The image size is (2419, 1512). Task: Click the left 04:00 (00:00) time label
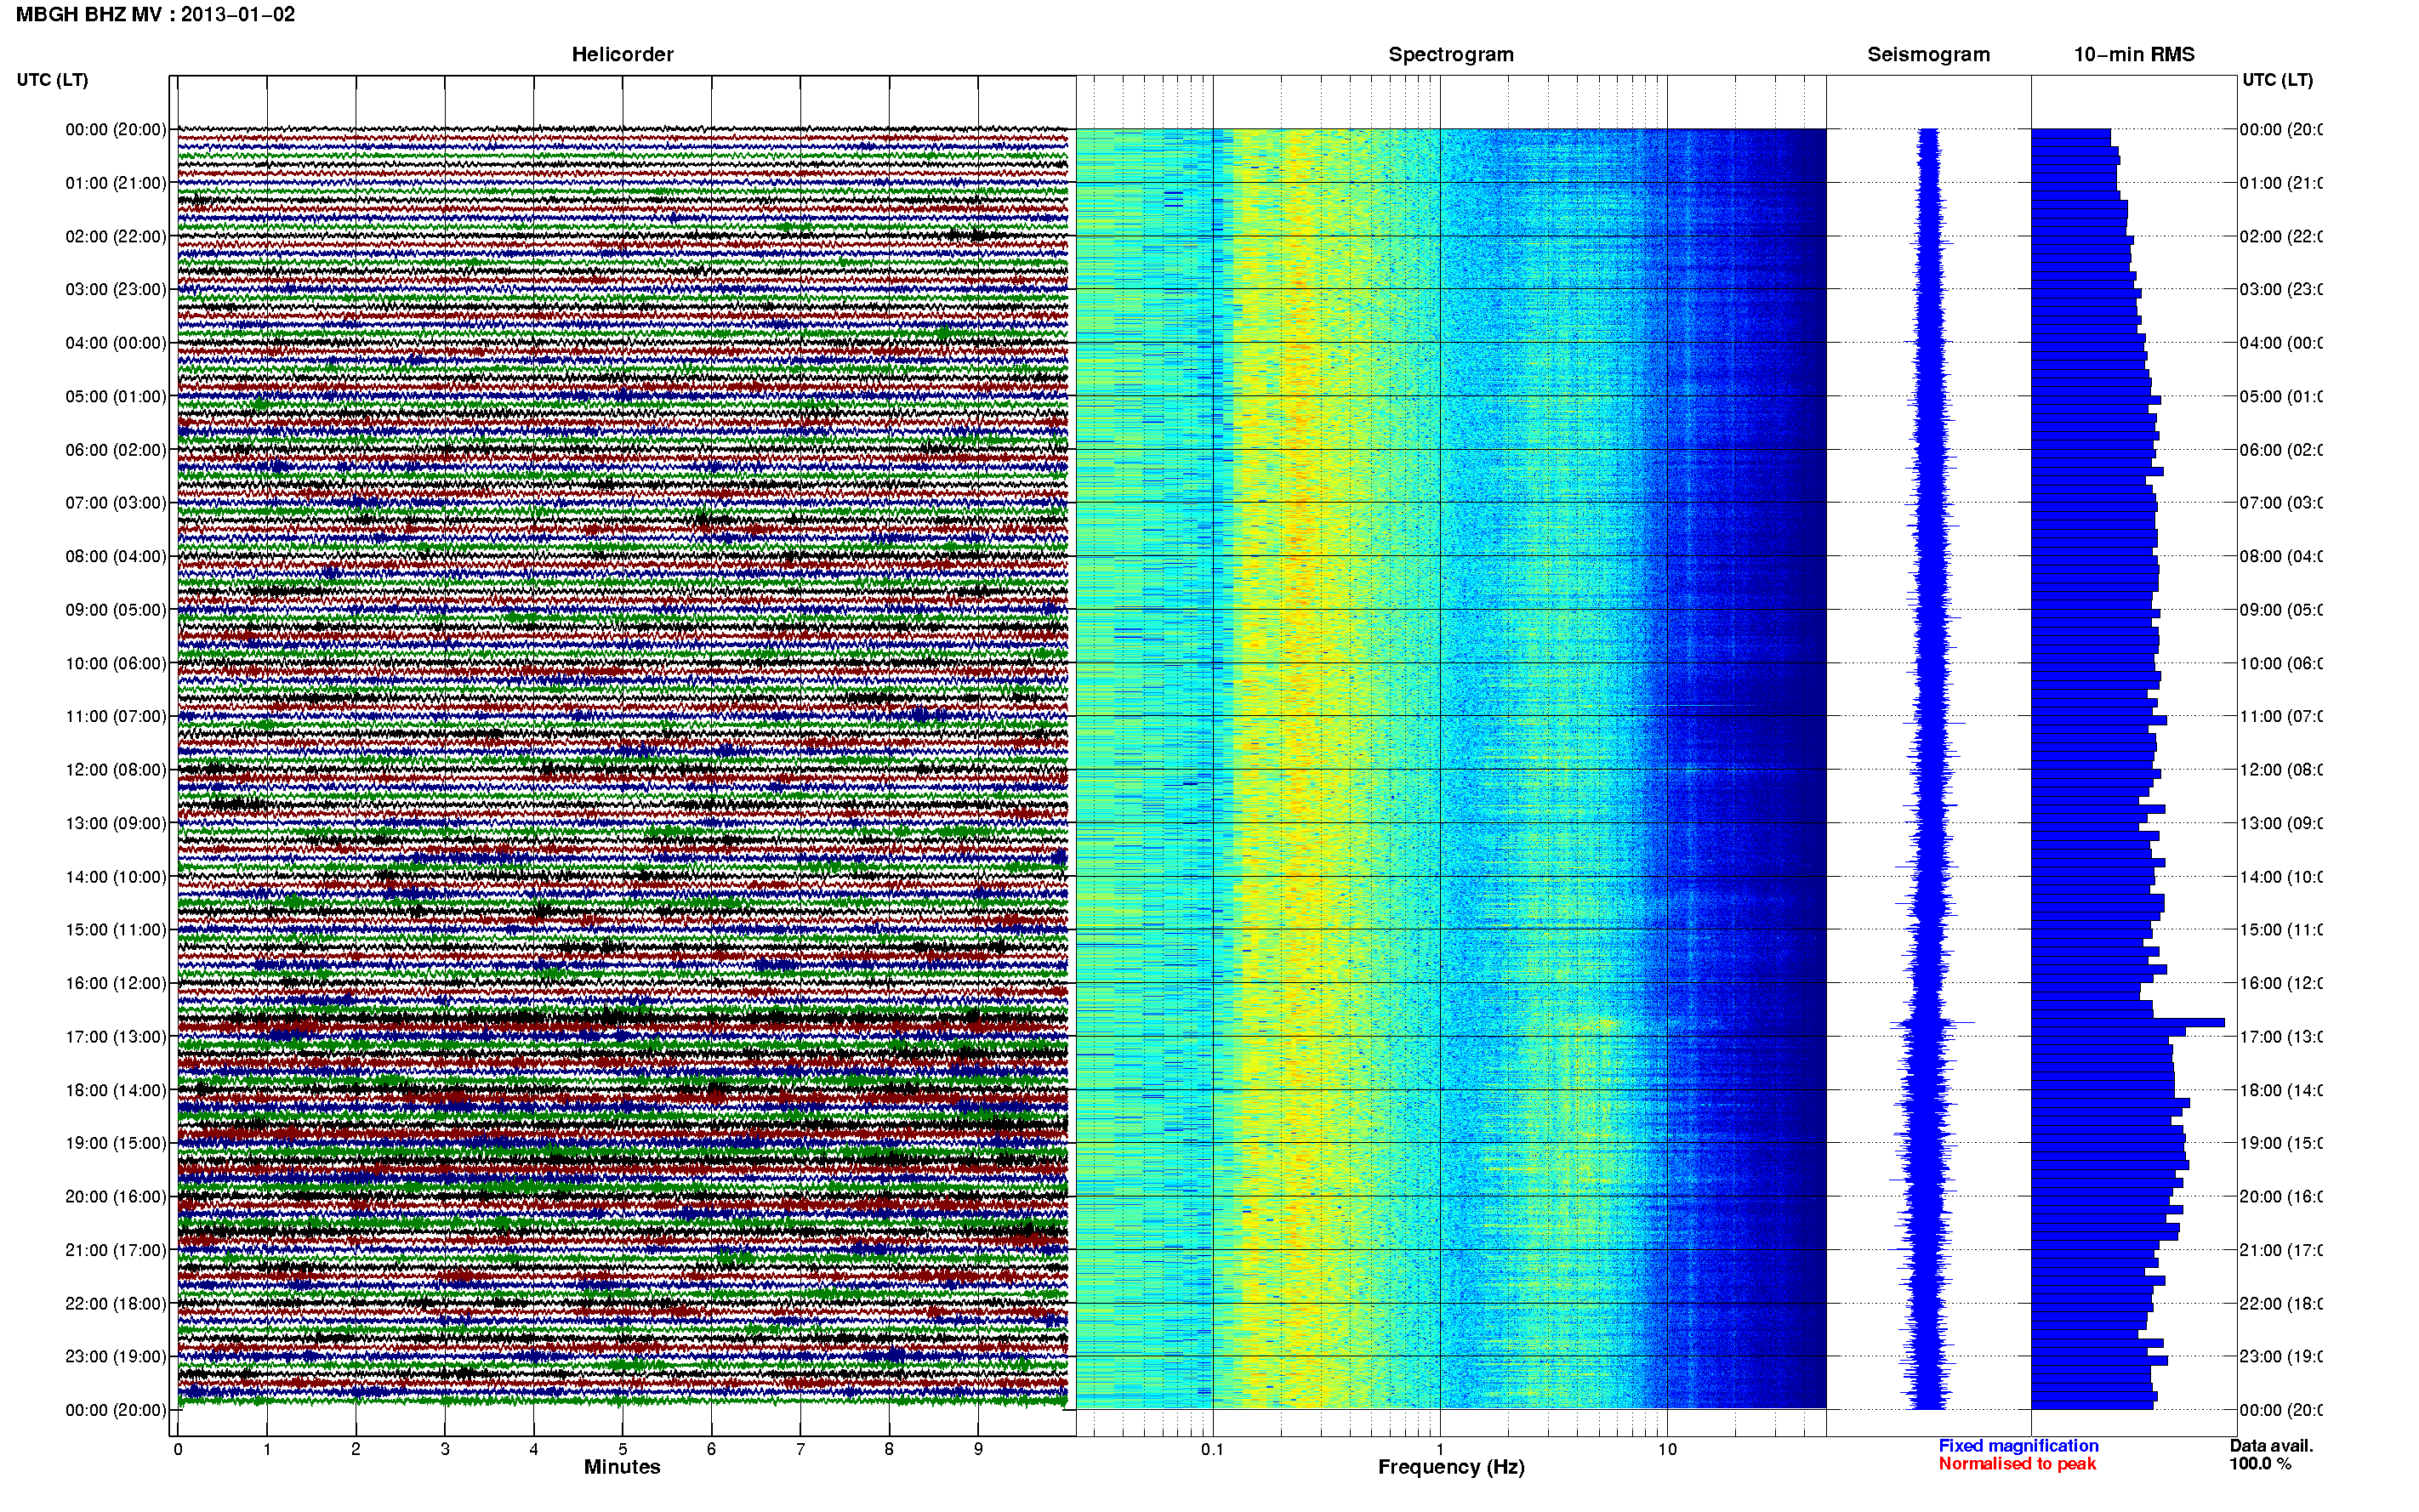tap(116, 343)
